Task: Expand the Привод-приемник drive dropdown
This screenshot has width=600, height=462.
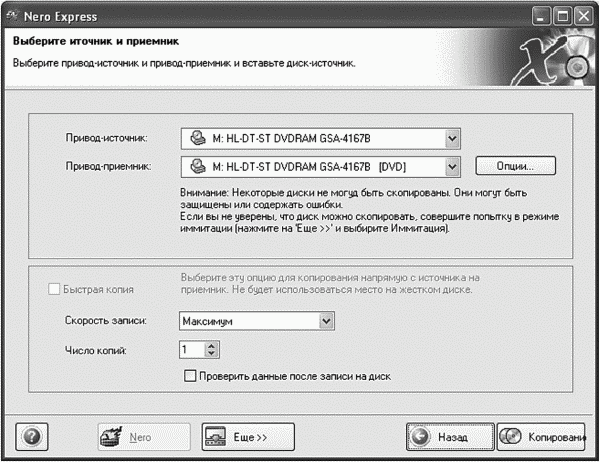Action: coord(452,167)
